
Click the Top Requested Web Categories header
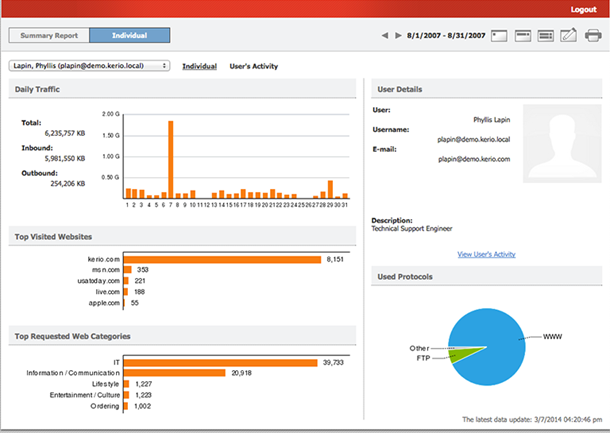point(182,336)
